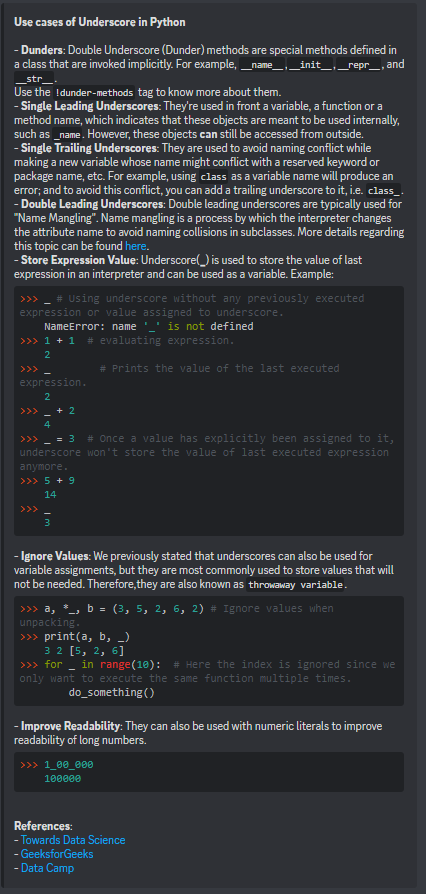This screenshot has width=426, height=894.
Task: Click the 'Use cases of Underscore in Python' title
Action: click(99, 22)
